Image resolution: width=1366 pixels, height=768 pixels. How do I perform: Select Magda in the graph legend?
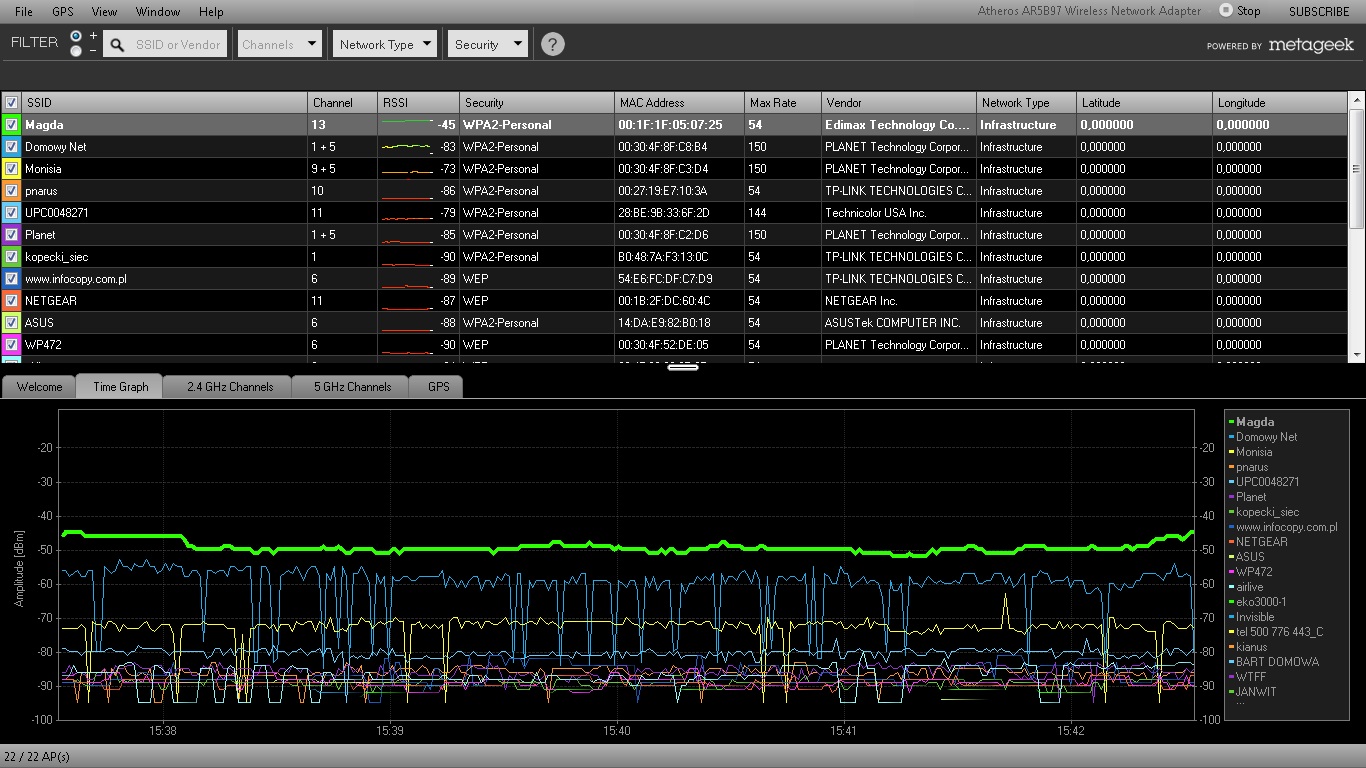[1255, 422]
